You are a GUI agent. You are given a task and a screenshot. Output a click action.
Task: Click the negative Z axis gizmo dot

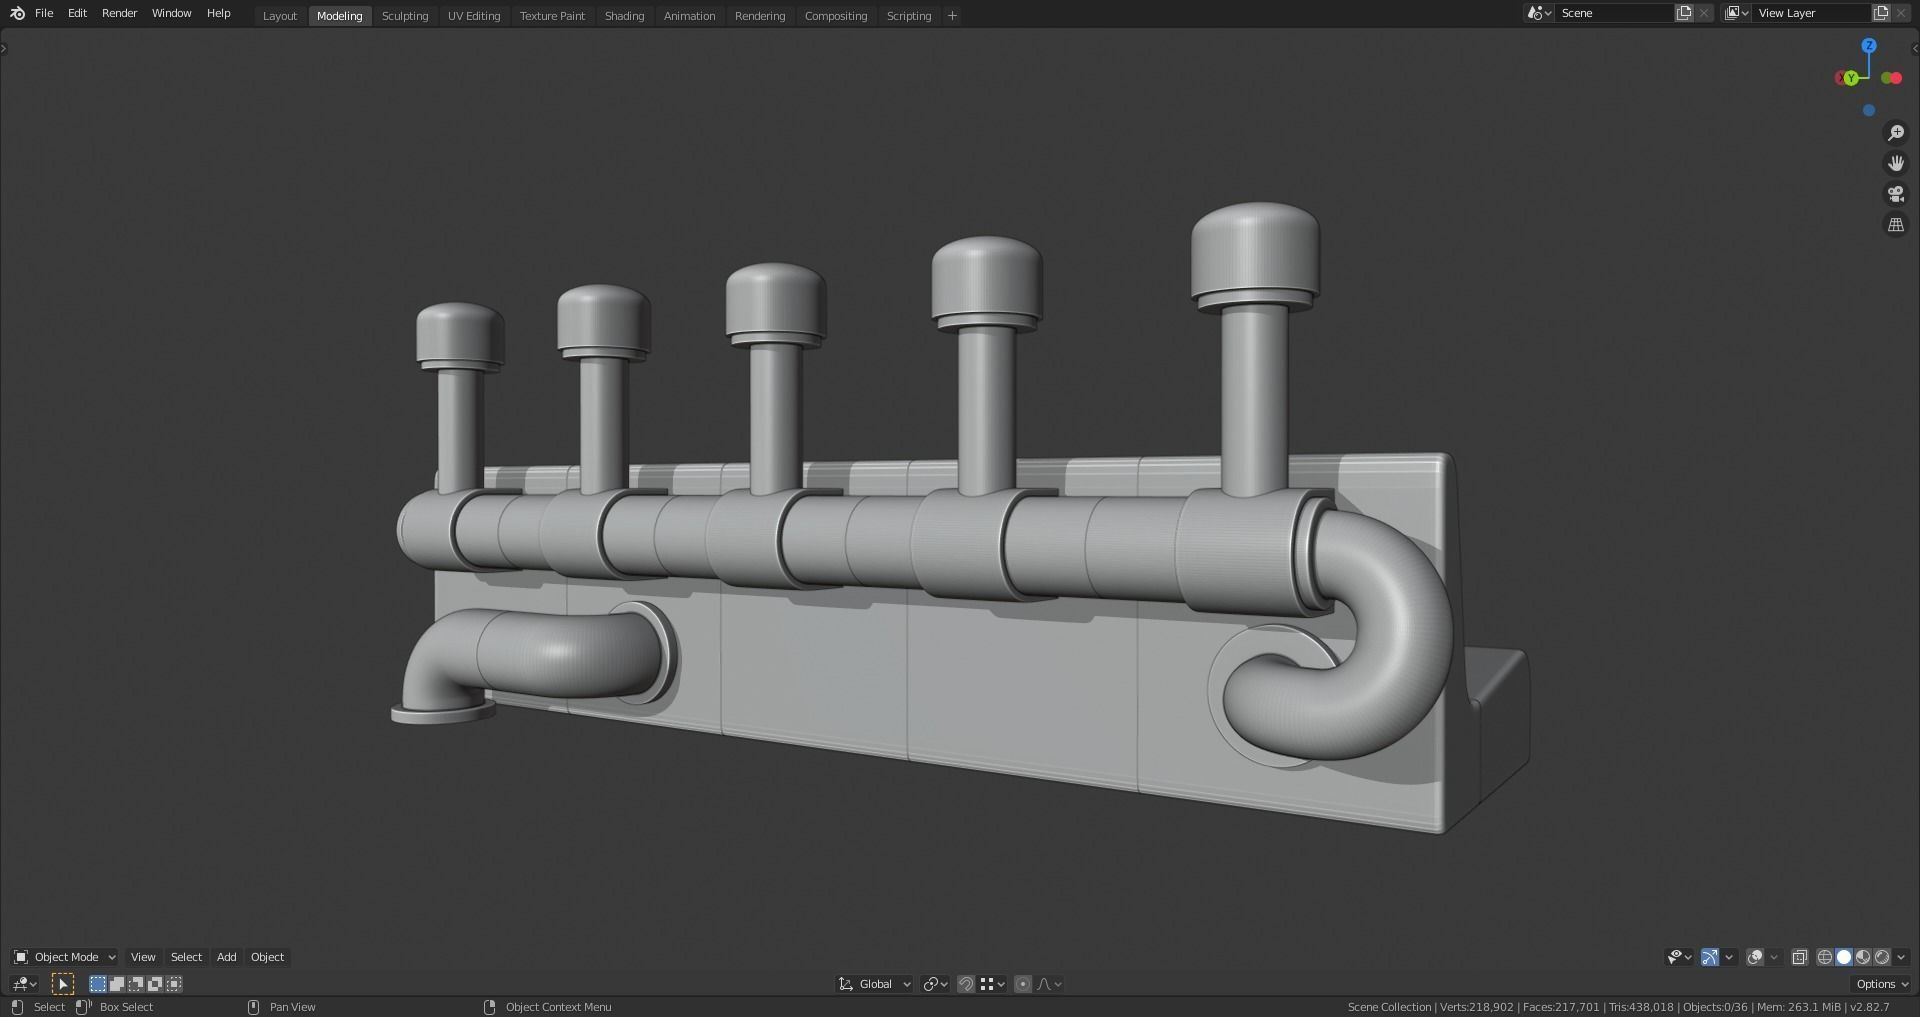coord(1869,110)
